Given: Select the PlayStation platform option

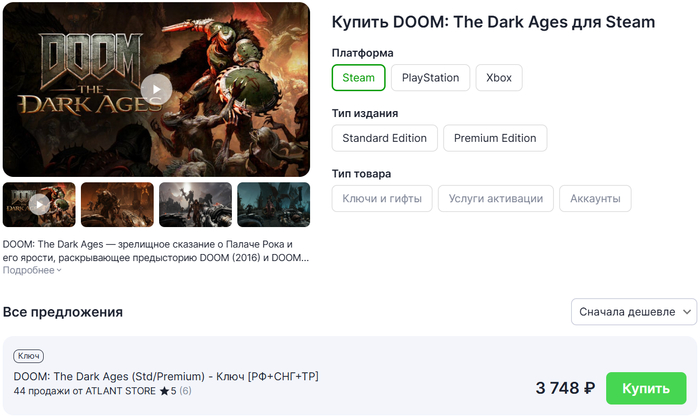Looking at the screenshot, I should (430, 78).
